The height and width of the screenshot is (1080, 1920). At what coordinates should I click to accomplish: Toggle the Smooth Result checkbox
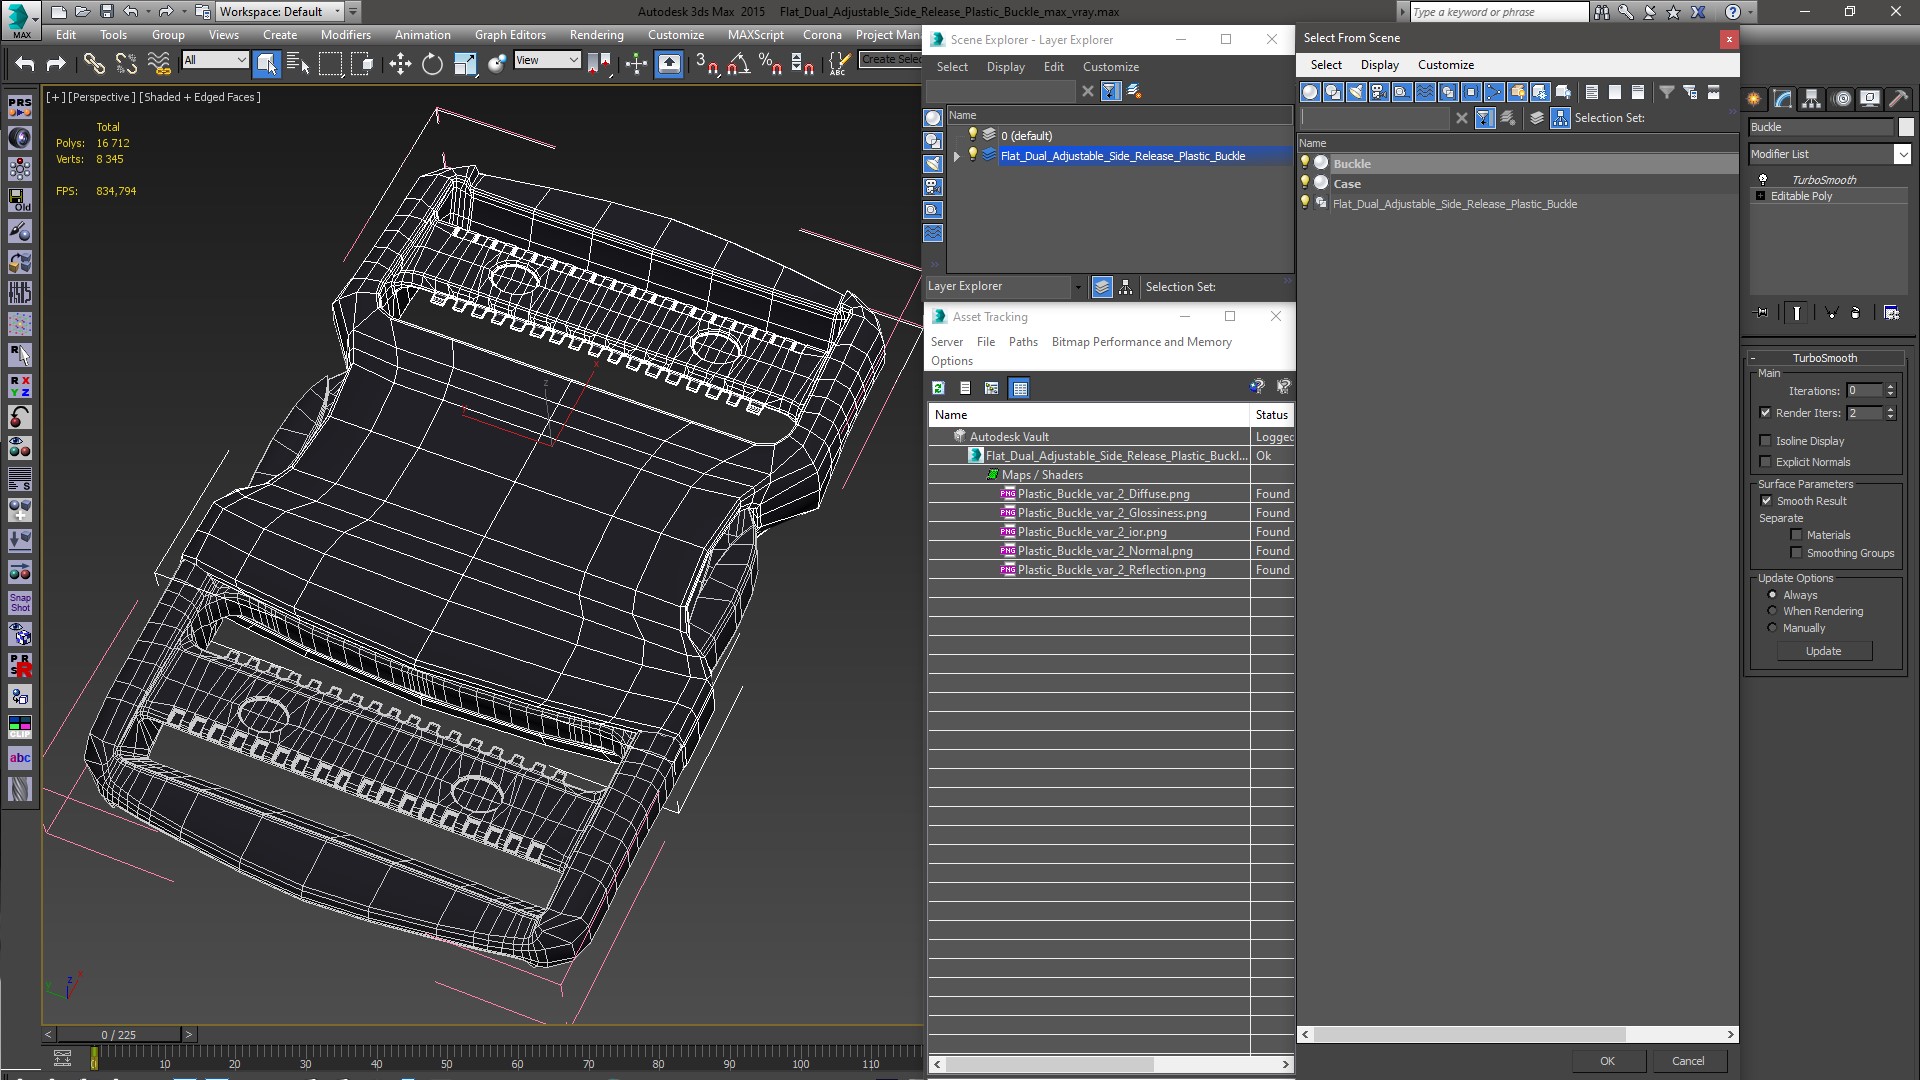(1766, 501)
